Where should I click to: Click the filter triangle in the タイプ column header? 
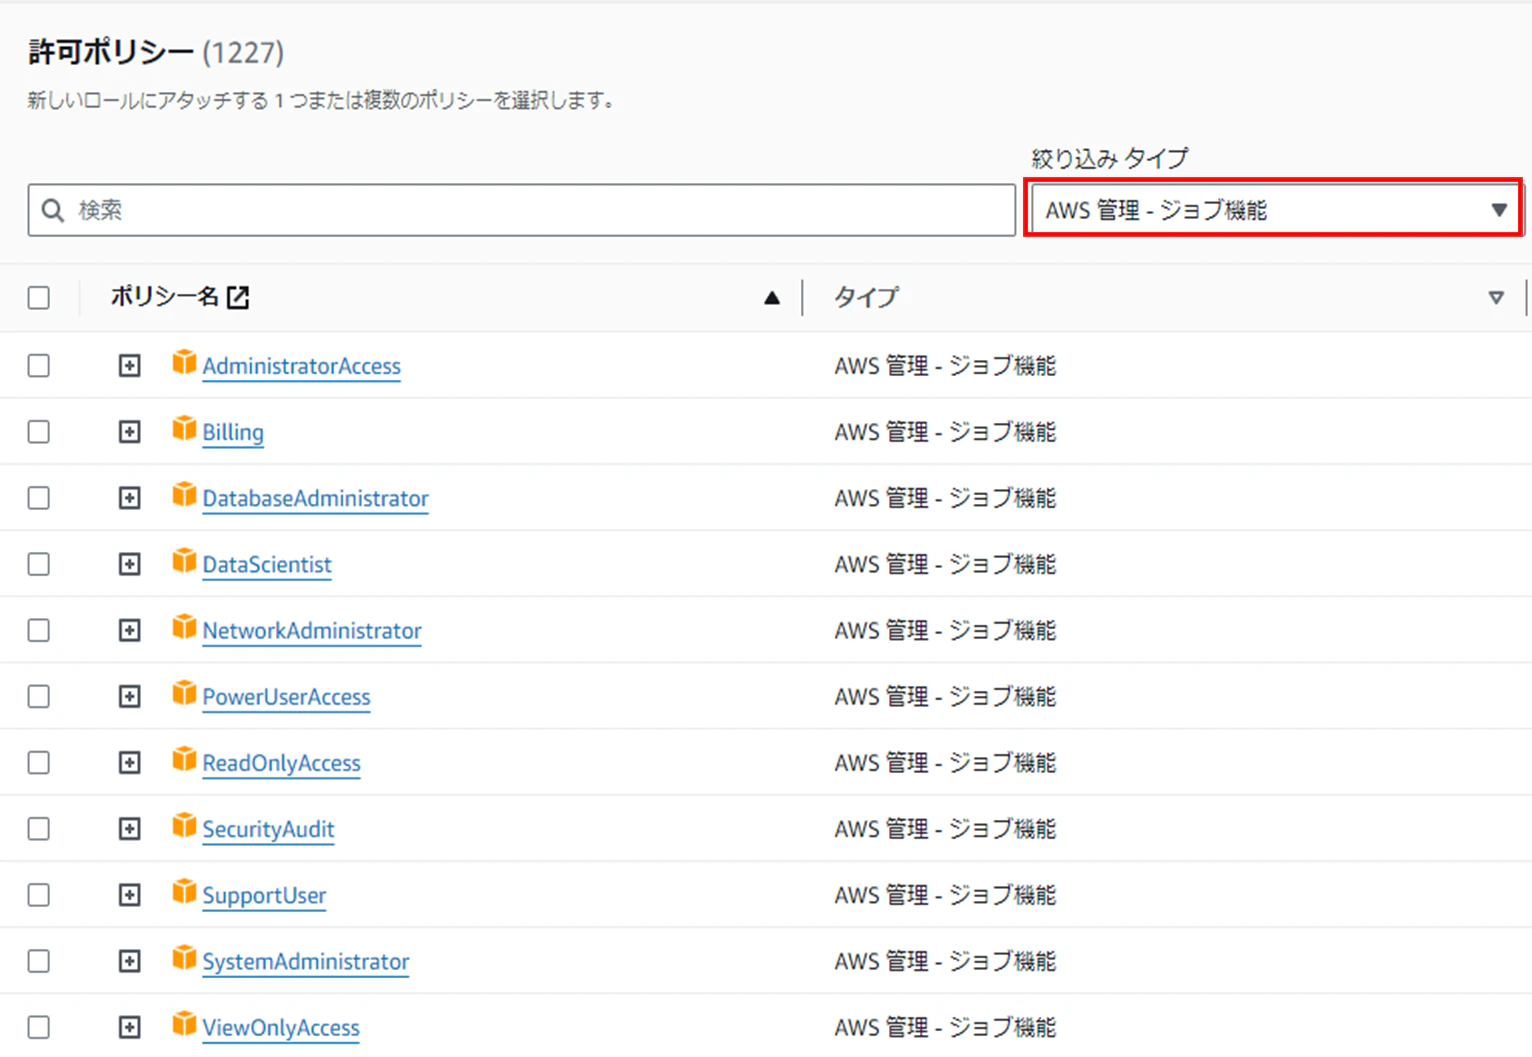[x=1496, y=298]
